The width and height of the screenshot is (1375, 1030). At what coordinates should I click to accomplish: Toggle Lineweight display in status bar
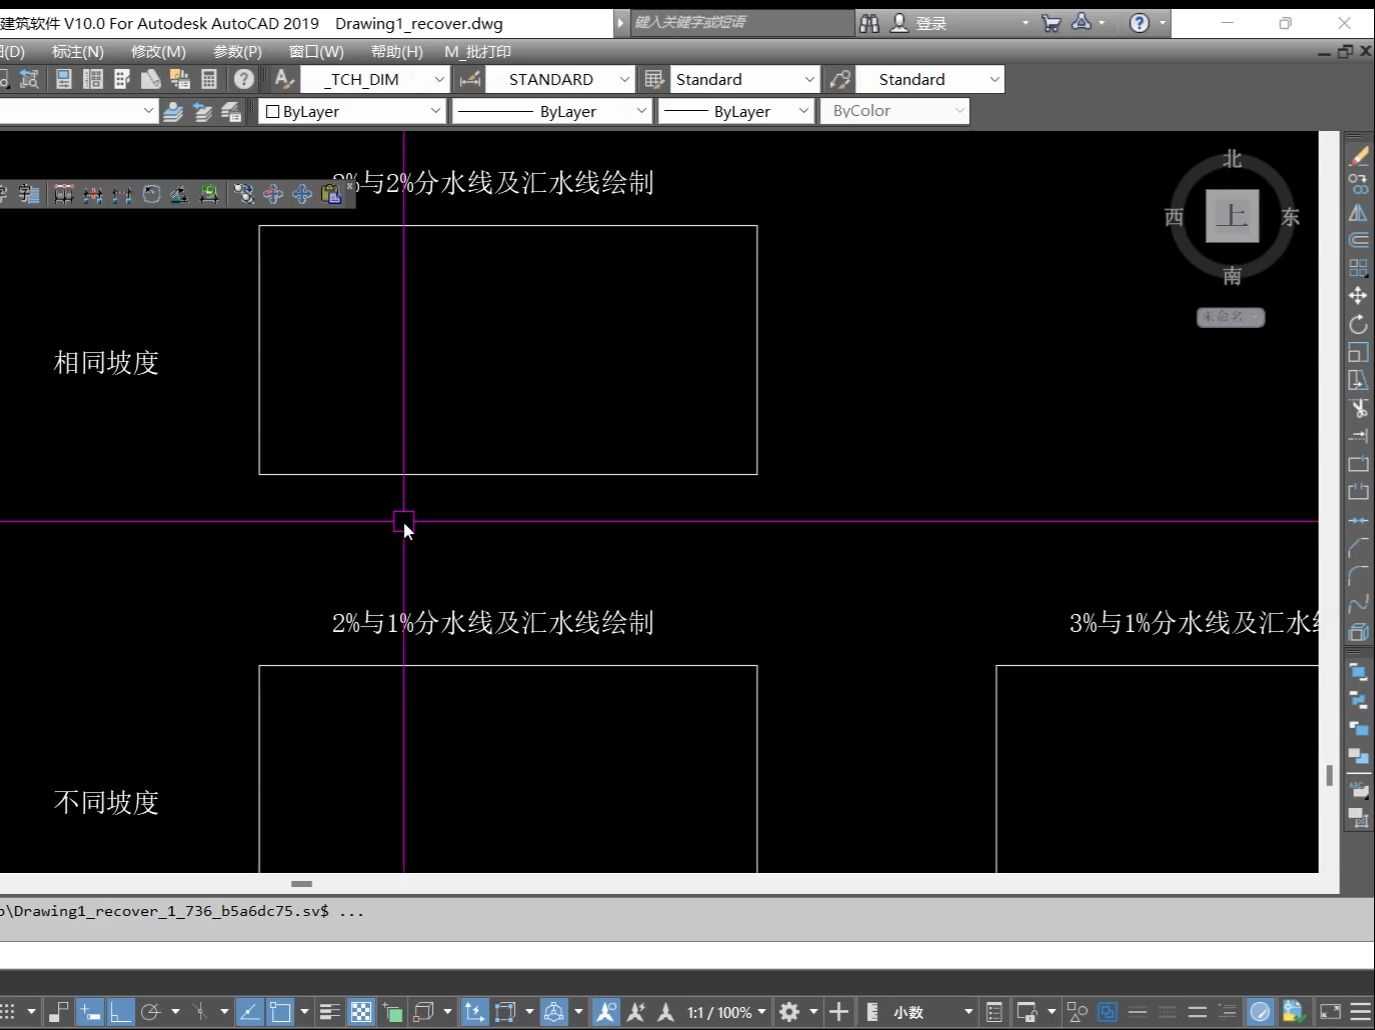[x=330, y=1012]
